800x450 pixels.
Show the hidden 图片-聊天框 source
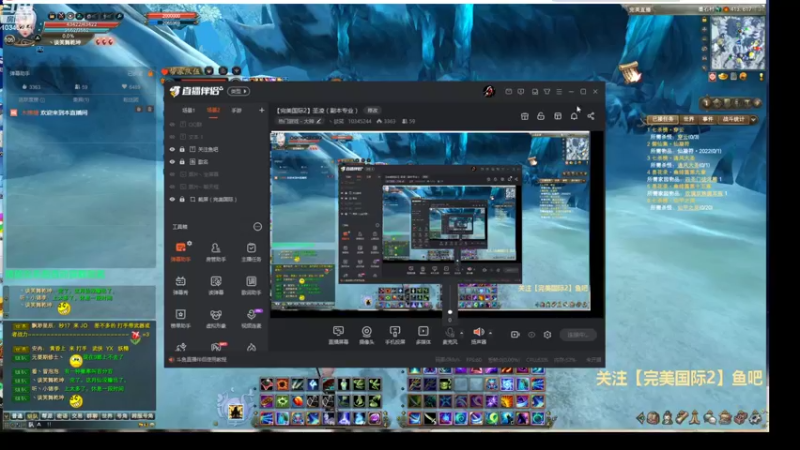[x=172, y=187]
